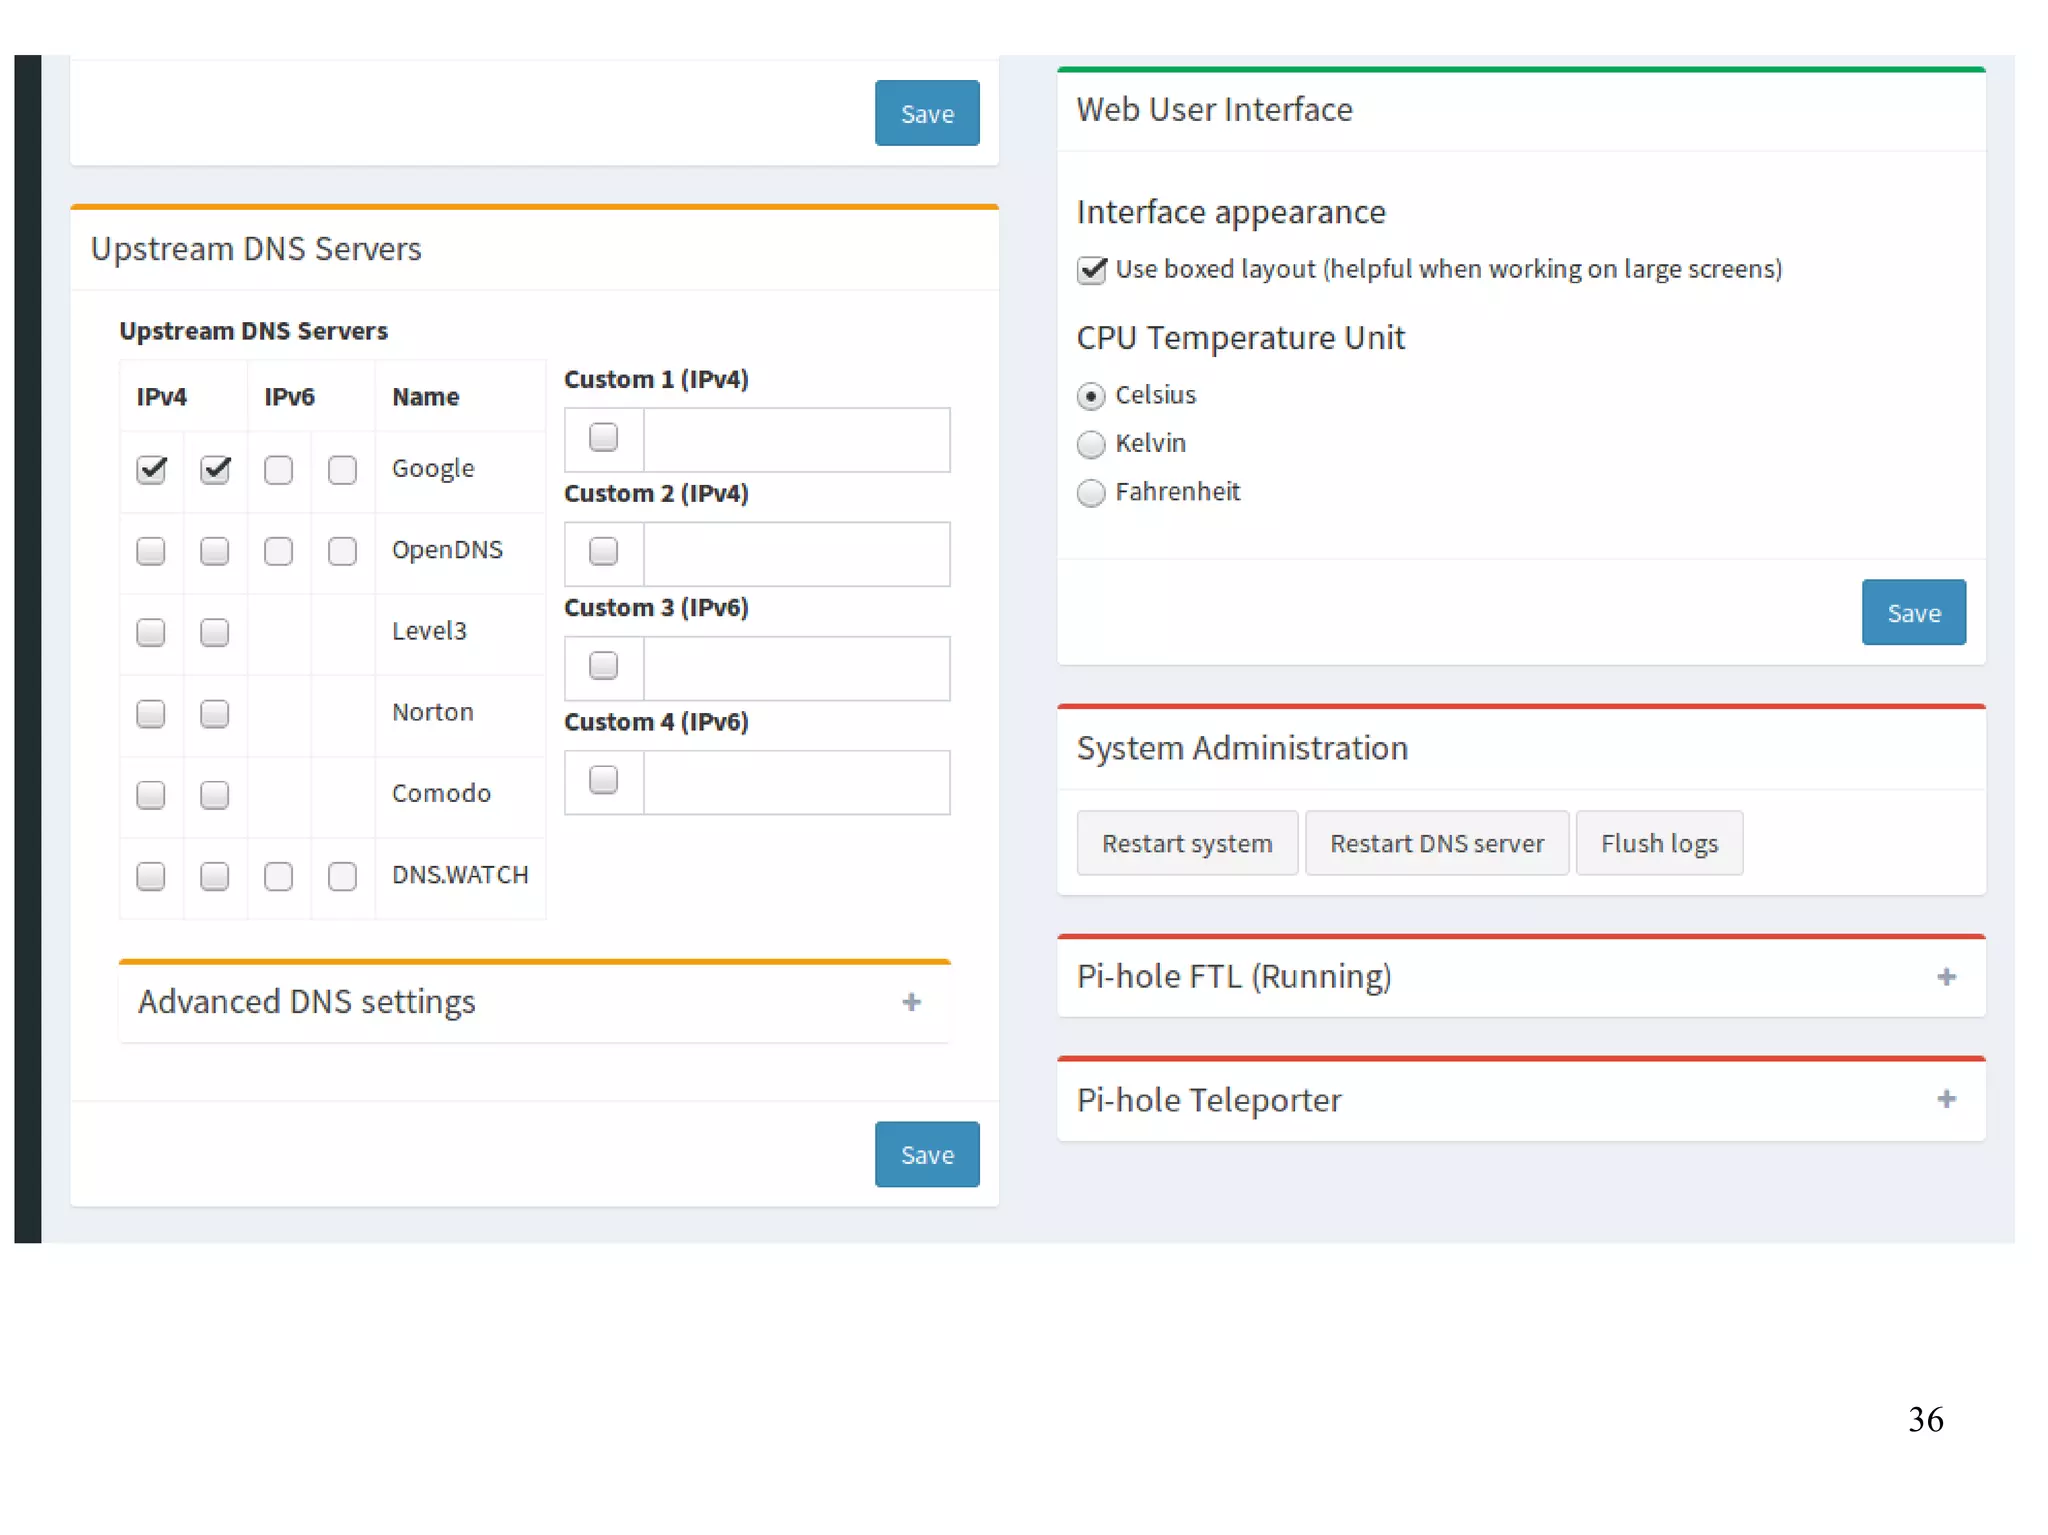Image resolution: width=2048 pixels, height=1535 pixels.
Task: Click the Custom 2 (IPv4) text field
Action: tap(796, 553)
